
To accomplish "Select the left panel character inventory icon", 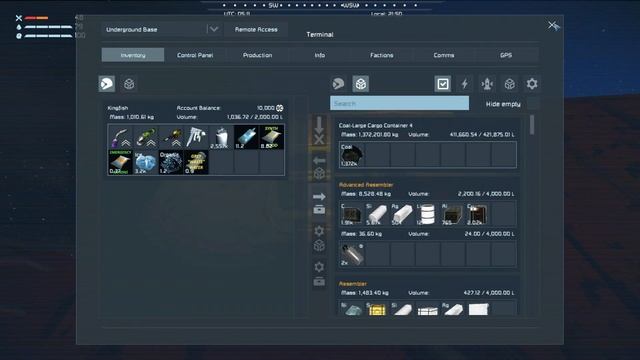I will click(x=107, y=84).
